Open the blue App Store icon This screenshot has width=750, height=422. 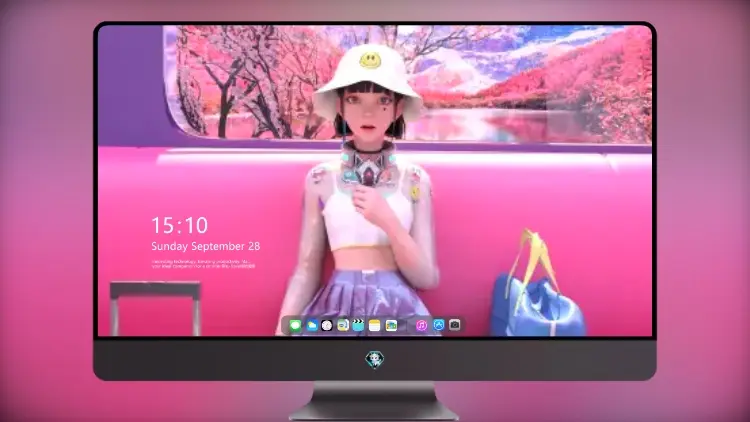coord(439,325)
